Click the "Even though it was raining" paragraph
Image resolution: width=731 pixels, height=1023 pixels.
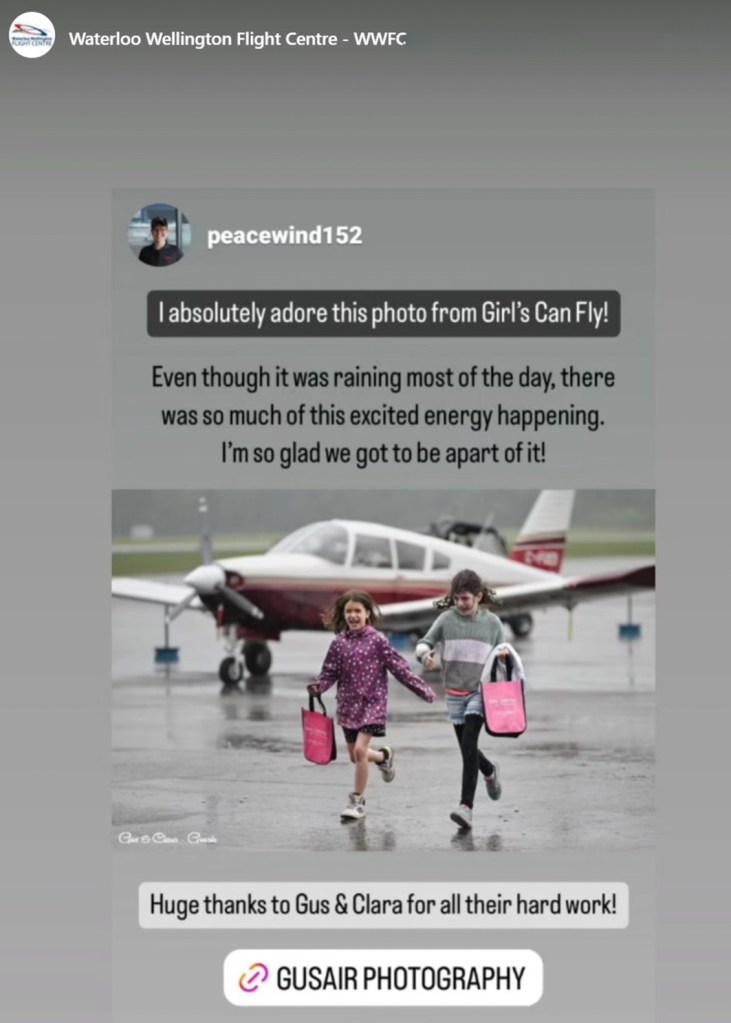tap(383, 416)
